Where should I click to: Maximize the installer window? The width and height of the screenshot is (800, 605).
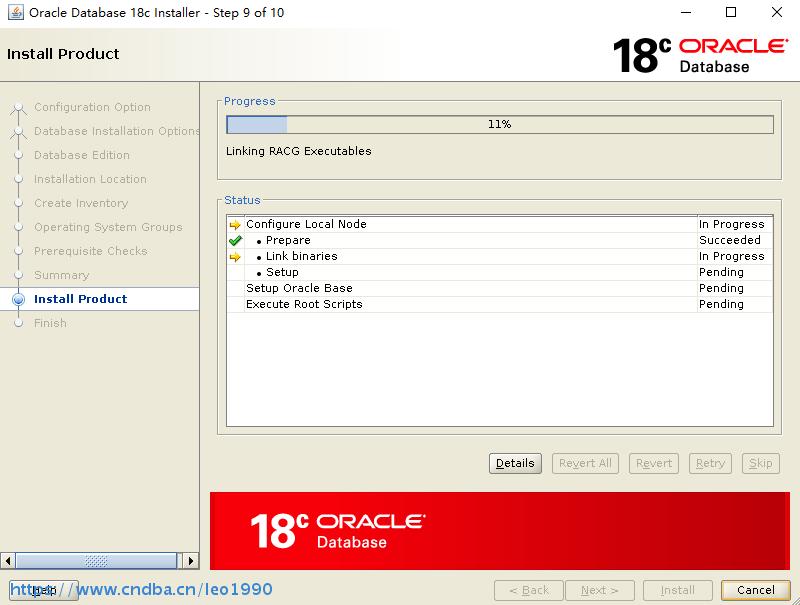(731, 12)
